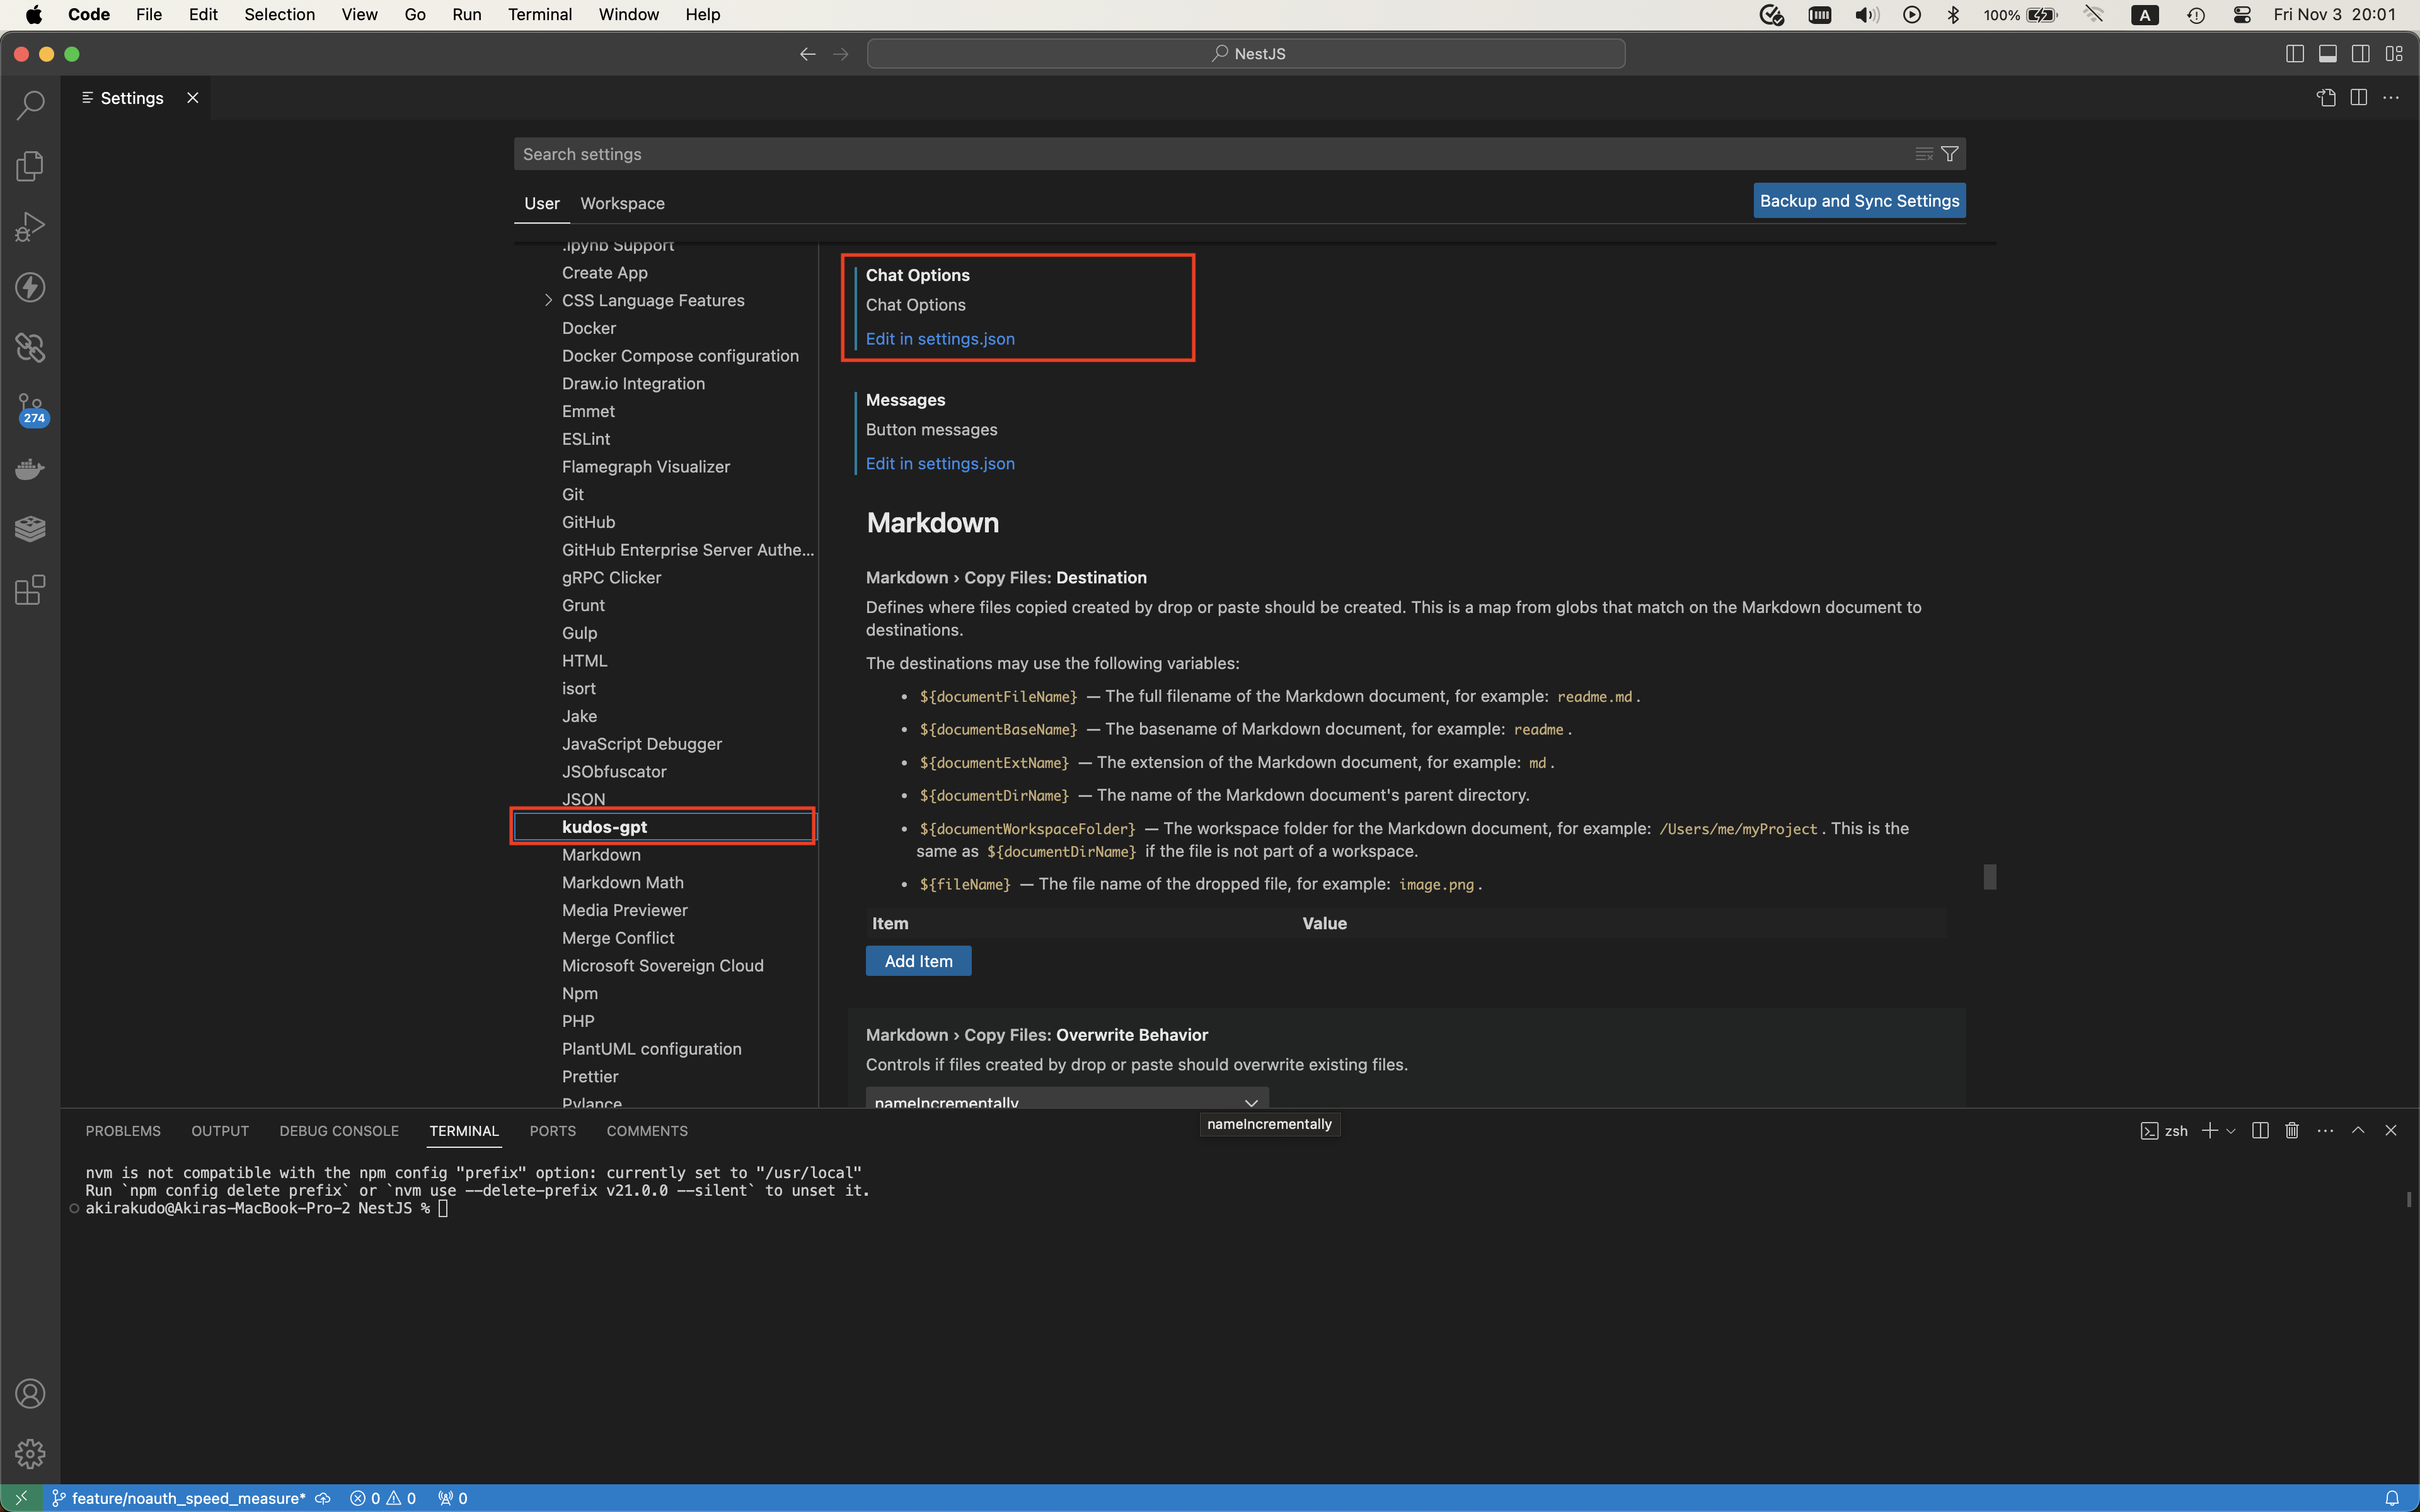The image size is (2420, 1512).
Task: Open the PROBLEMS panel tab
Action: tap(123, 1131)
